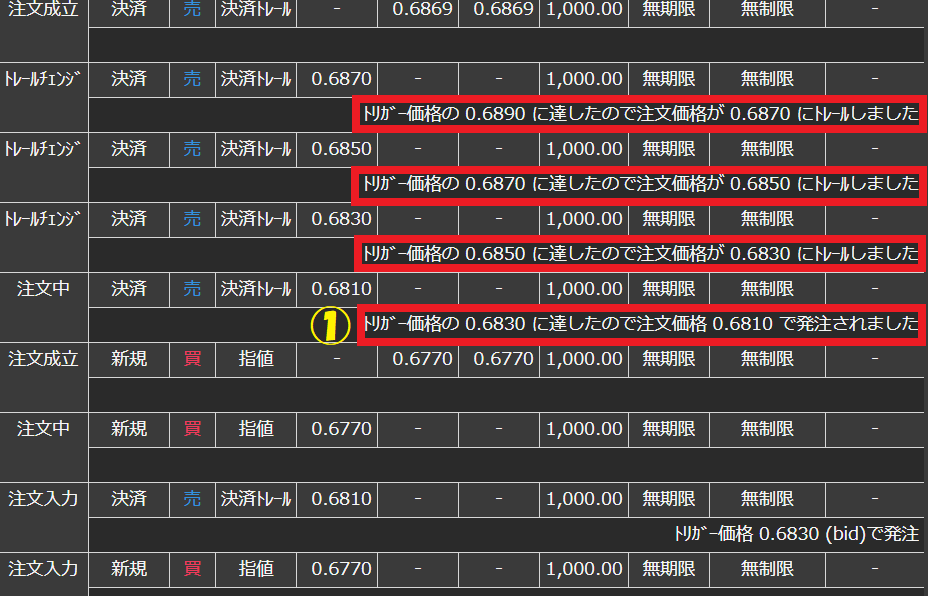This screenshot has height=596, width=928.
Task: Click 買 in the 注文中 指値 row
Action: [x=192, y=429]
